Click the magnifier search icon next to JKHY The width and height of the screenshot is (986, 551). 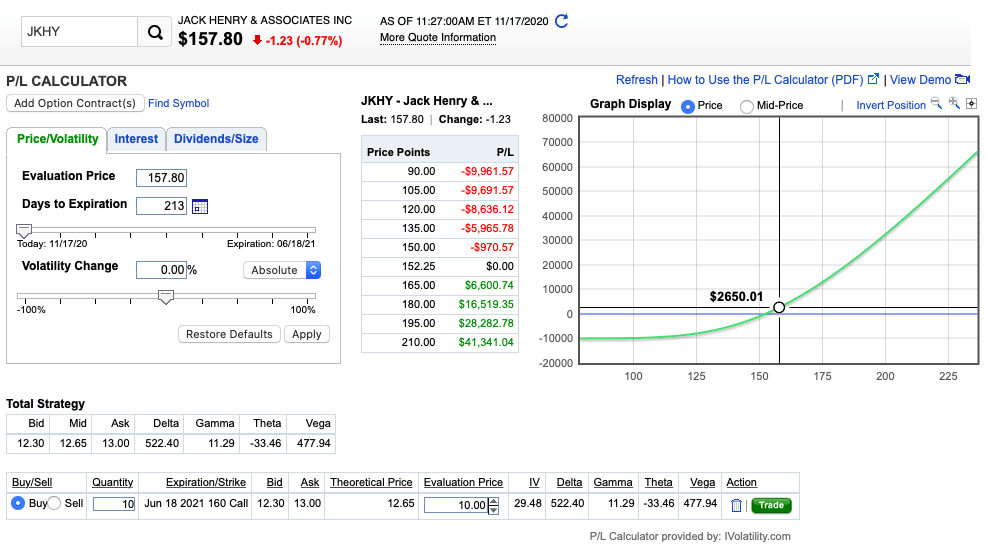click(155, 32)
